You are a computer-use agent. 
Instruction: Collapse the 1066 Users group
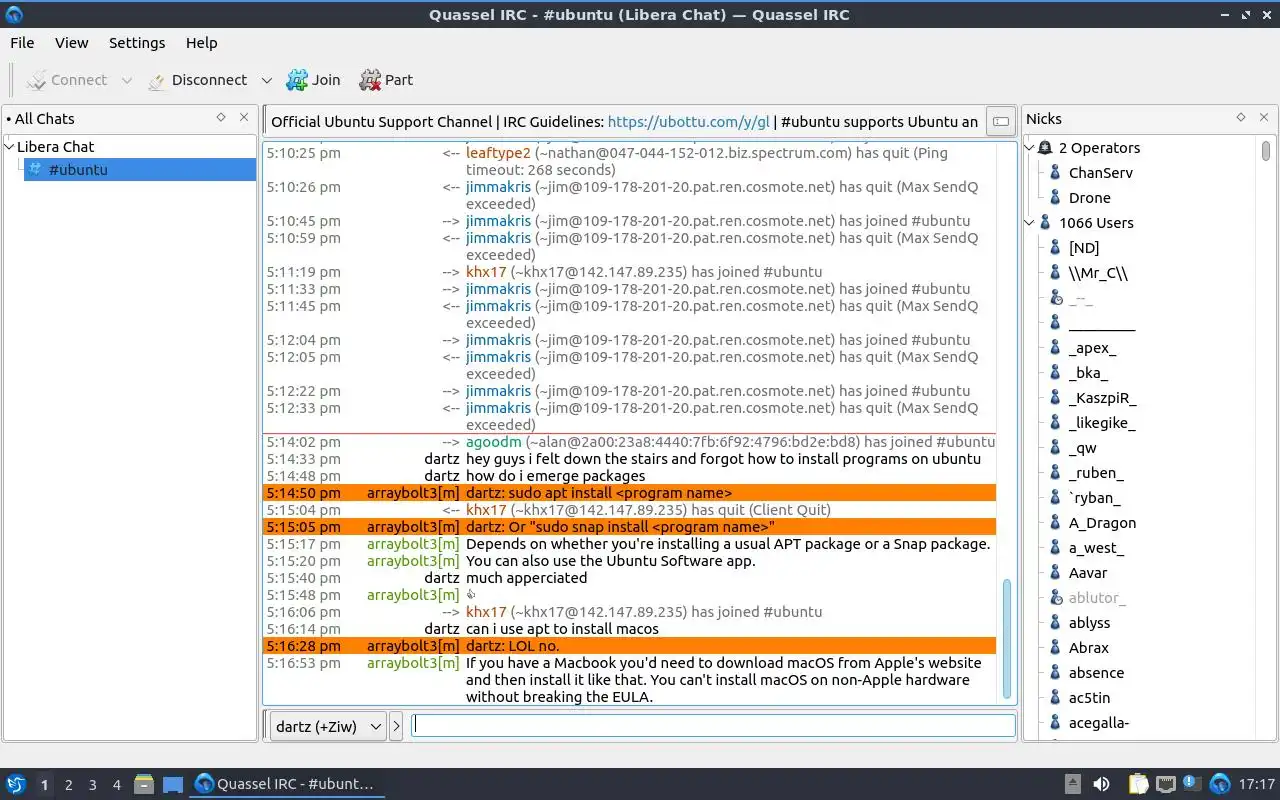pos(1030,223)
